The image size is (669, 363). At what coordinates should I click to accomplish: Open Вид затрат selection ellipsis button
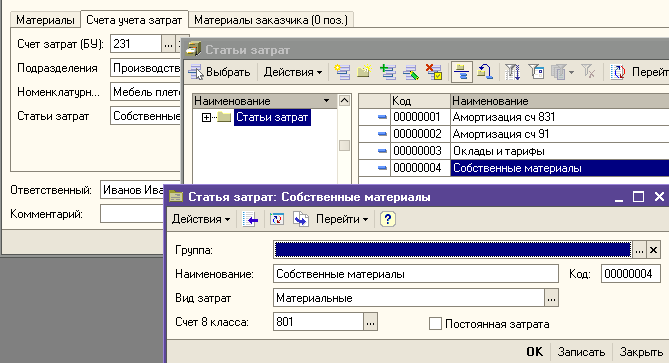click(551, 298)
